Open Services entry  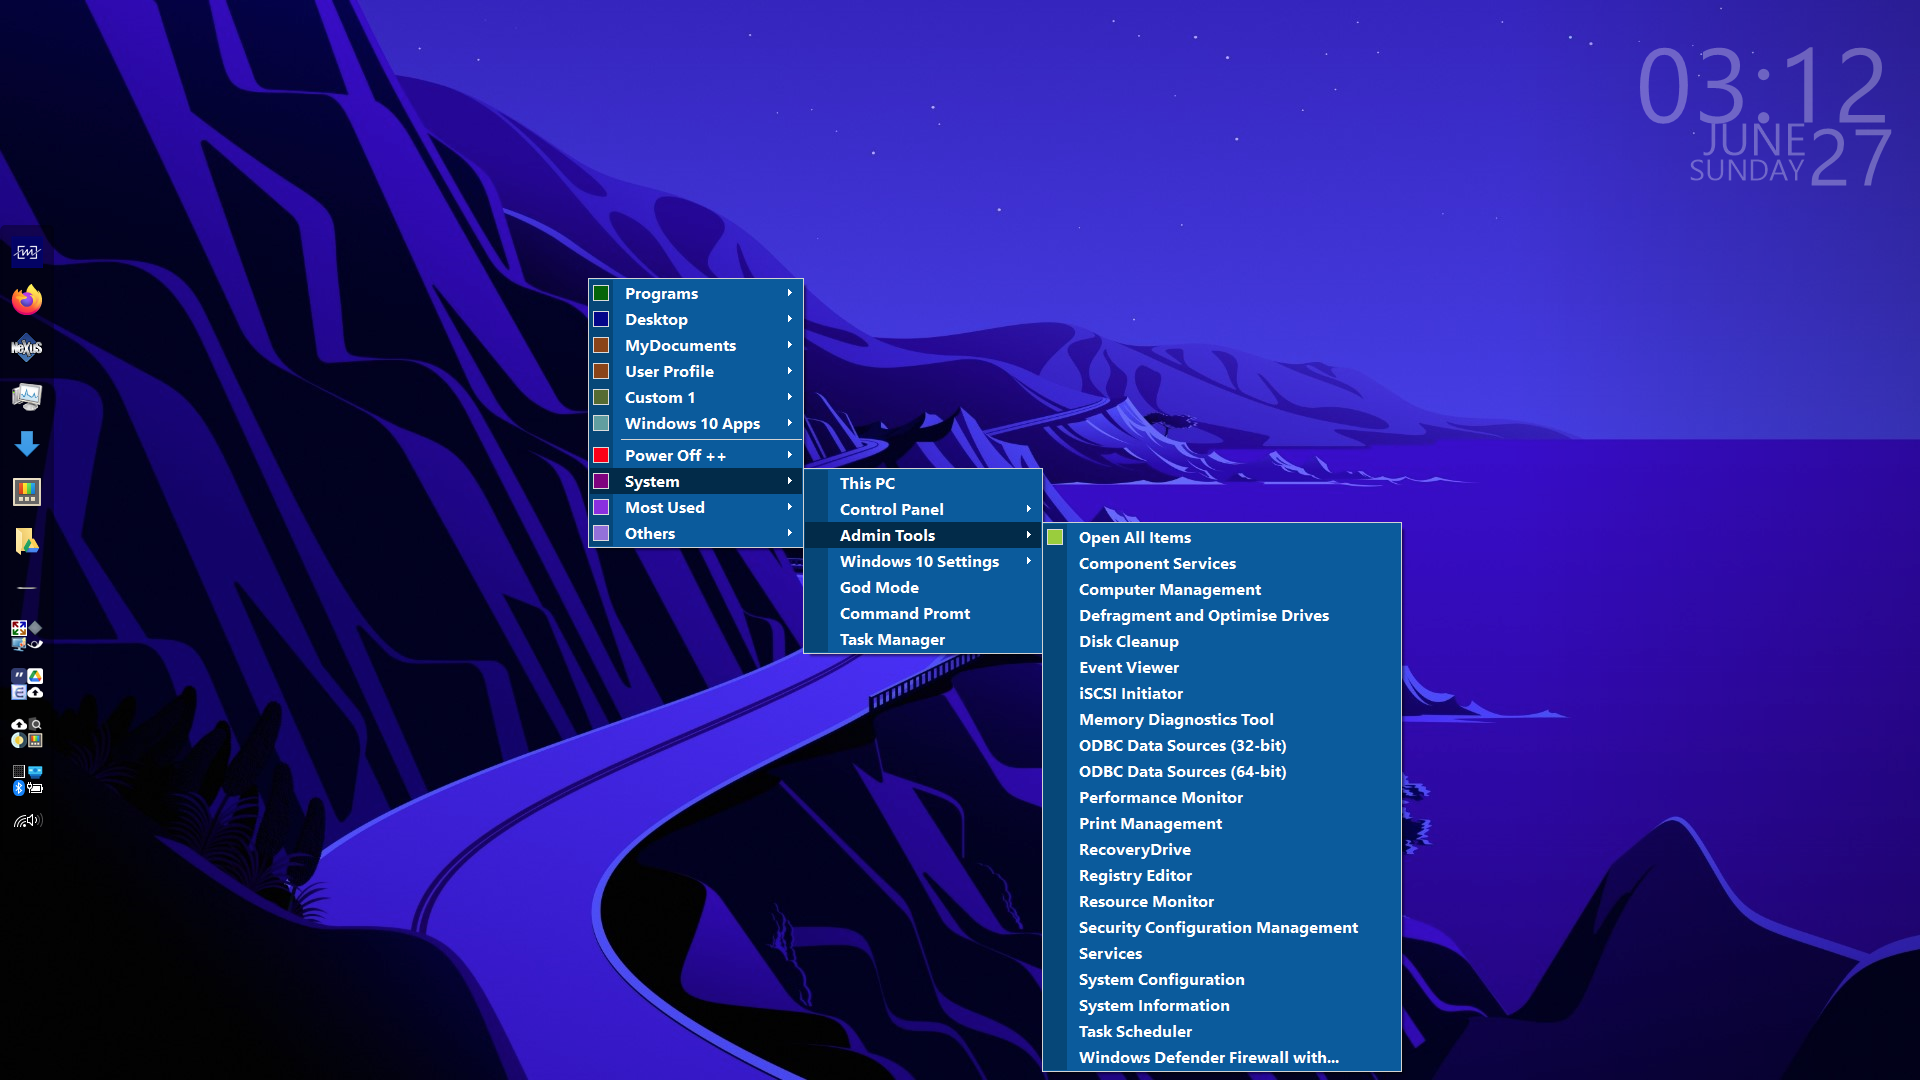[x=1222, y=953]
